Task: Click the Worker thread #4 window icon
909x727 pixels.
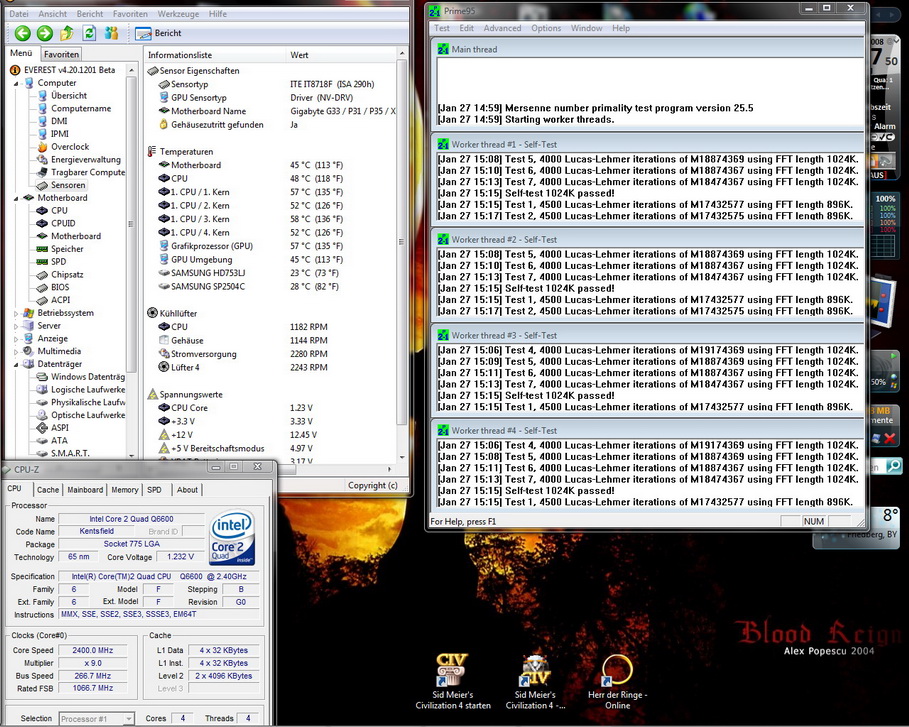Action: tap(443, 431)
